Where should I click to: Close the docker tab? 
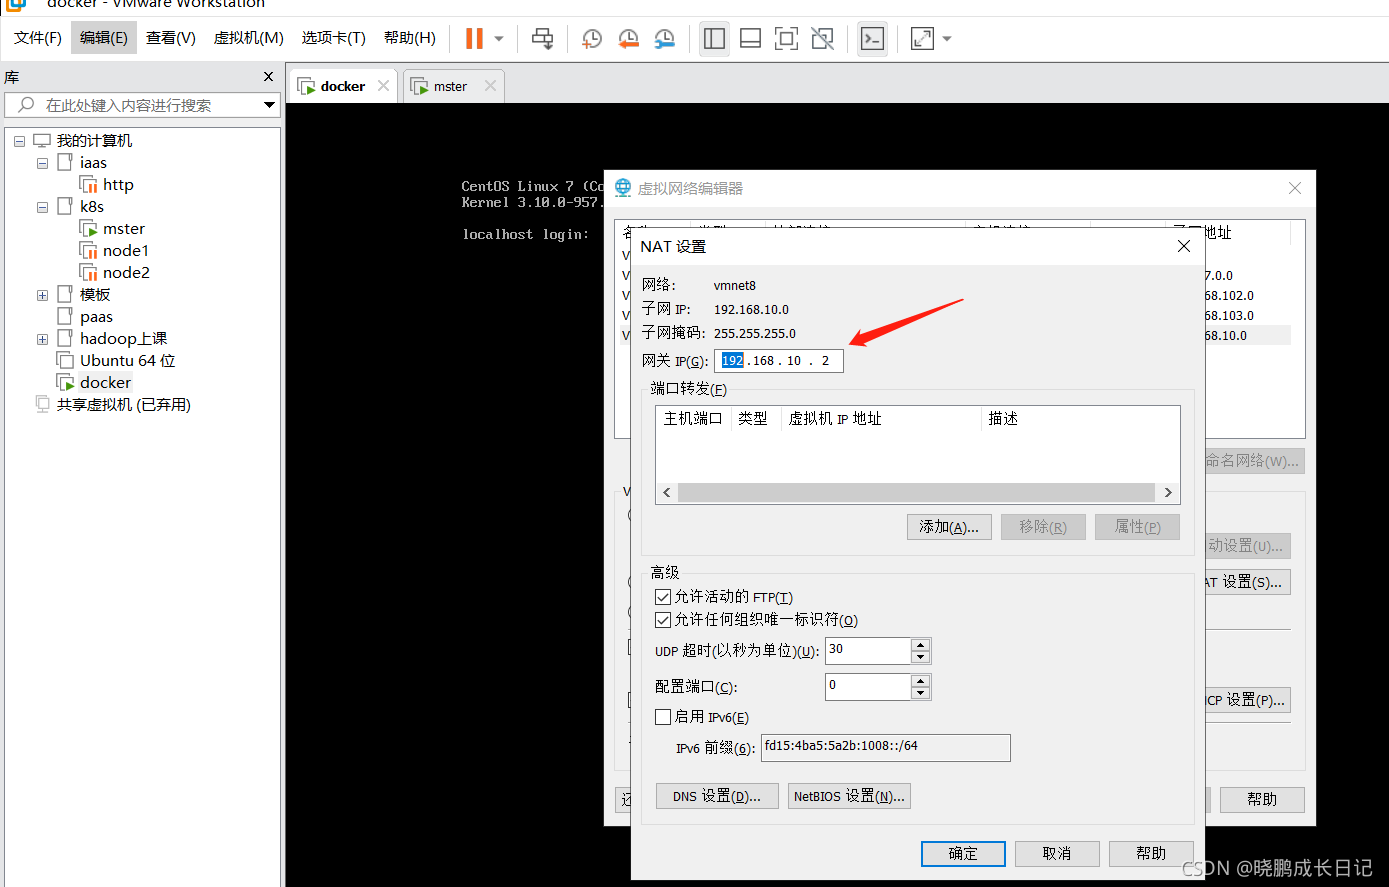pyautogui.click(x=383, y=86)
